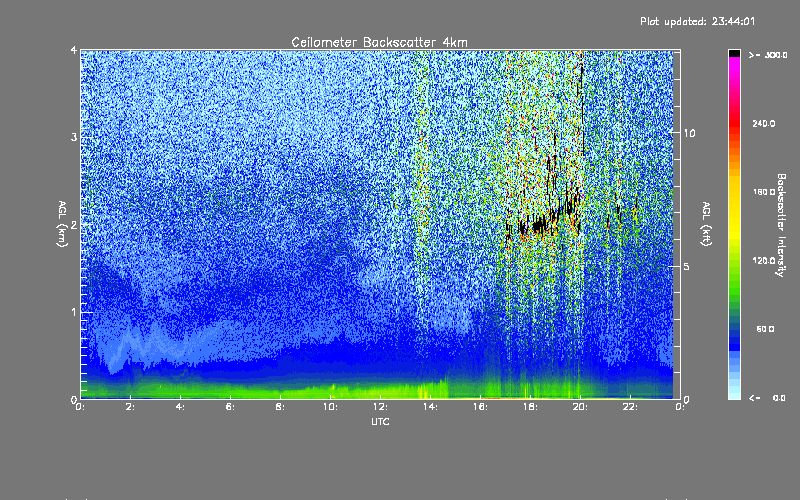Image resolution: width=800 pixels, height=500 pixels.
Task: Click the '10:' tick on the time axis
Action: coord(330,407)
